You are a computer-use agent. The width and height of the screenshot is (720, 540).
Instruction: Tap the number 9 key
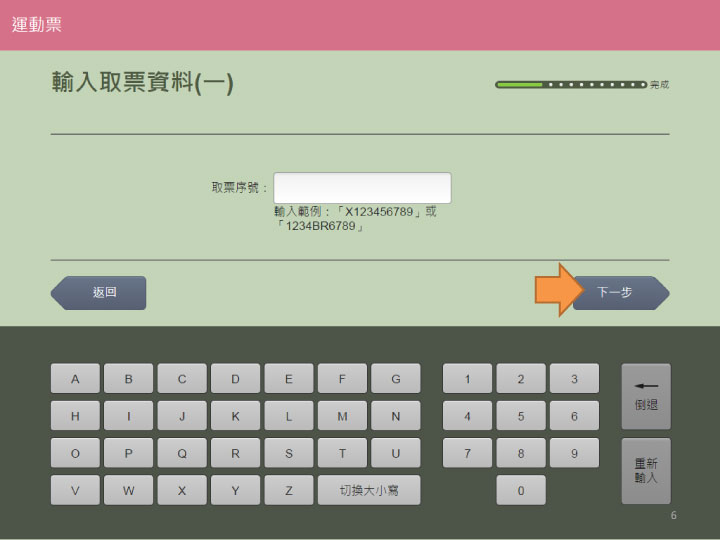(574, 453)
